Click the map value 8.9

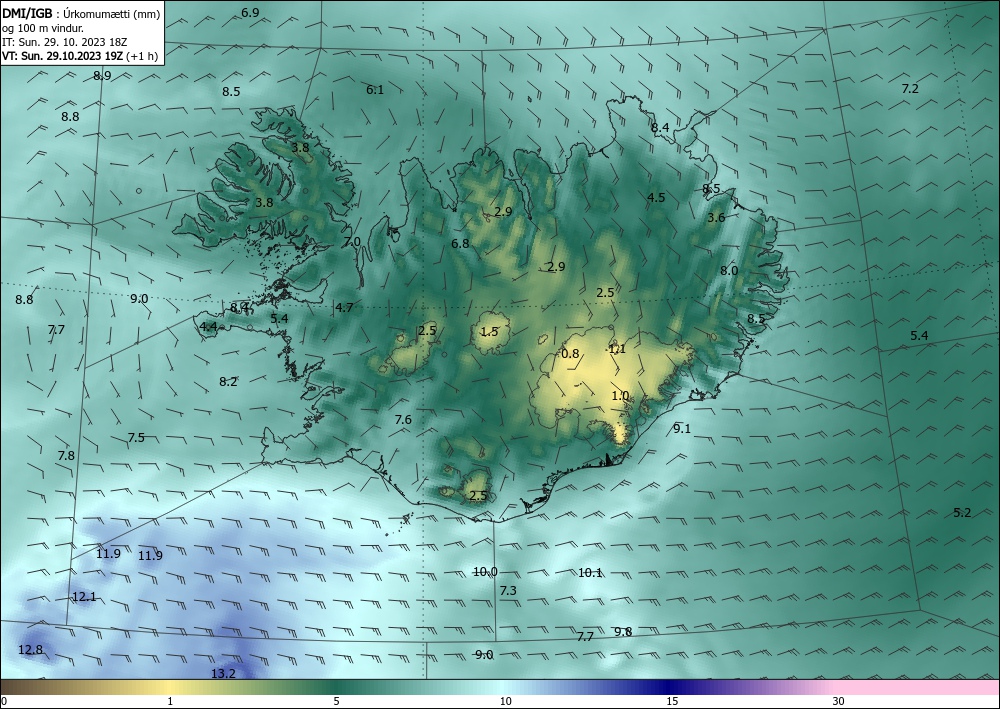tap(102, 75)
